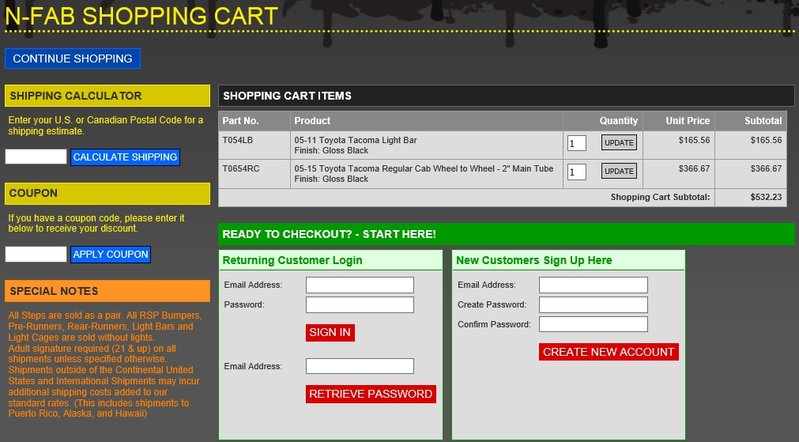Image resolution: width=799 pixels, height=442 pixels.
Task: Click '05-15 Toyota Tacoma Regular Cab' product name
Action: click(x=423, y=168)
